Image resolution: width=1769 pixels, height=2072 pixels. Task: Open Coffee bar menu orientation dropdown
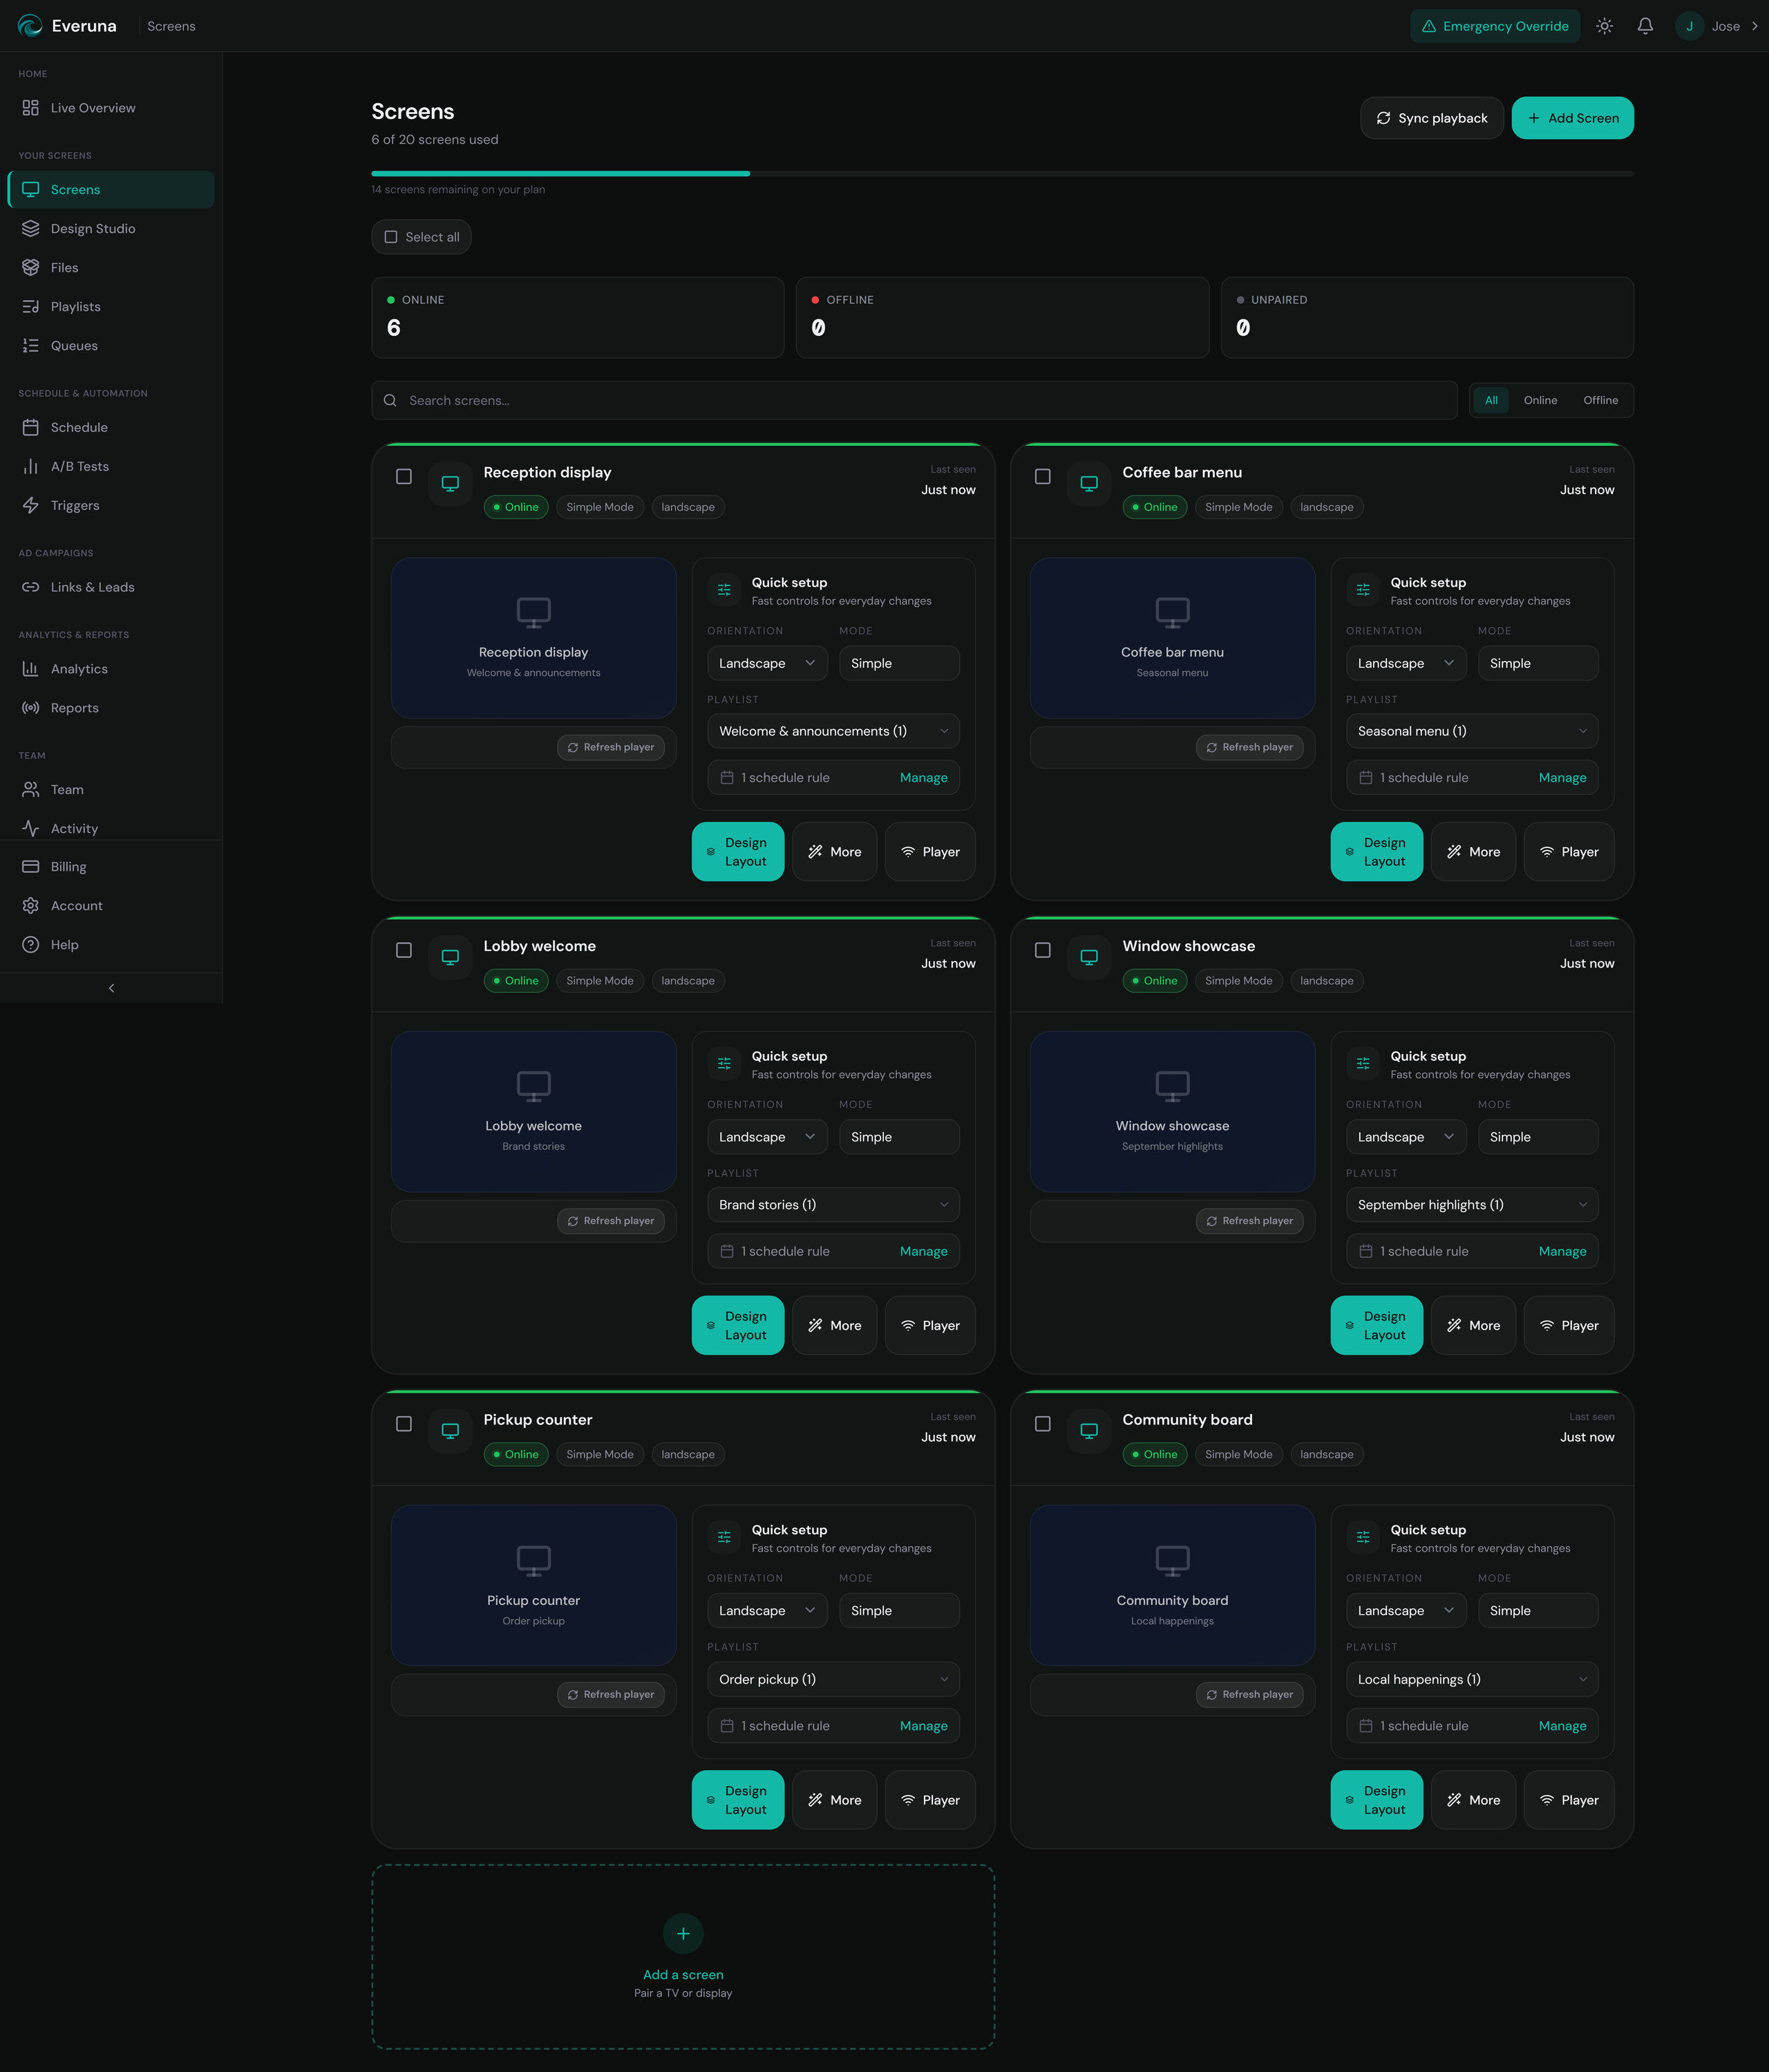point(1406,664)
